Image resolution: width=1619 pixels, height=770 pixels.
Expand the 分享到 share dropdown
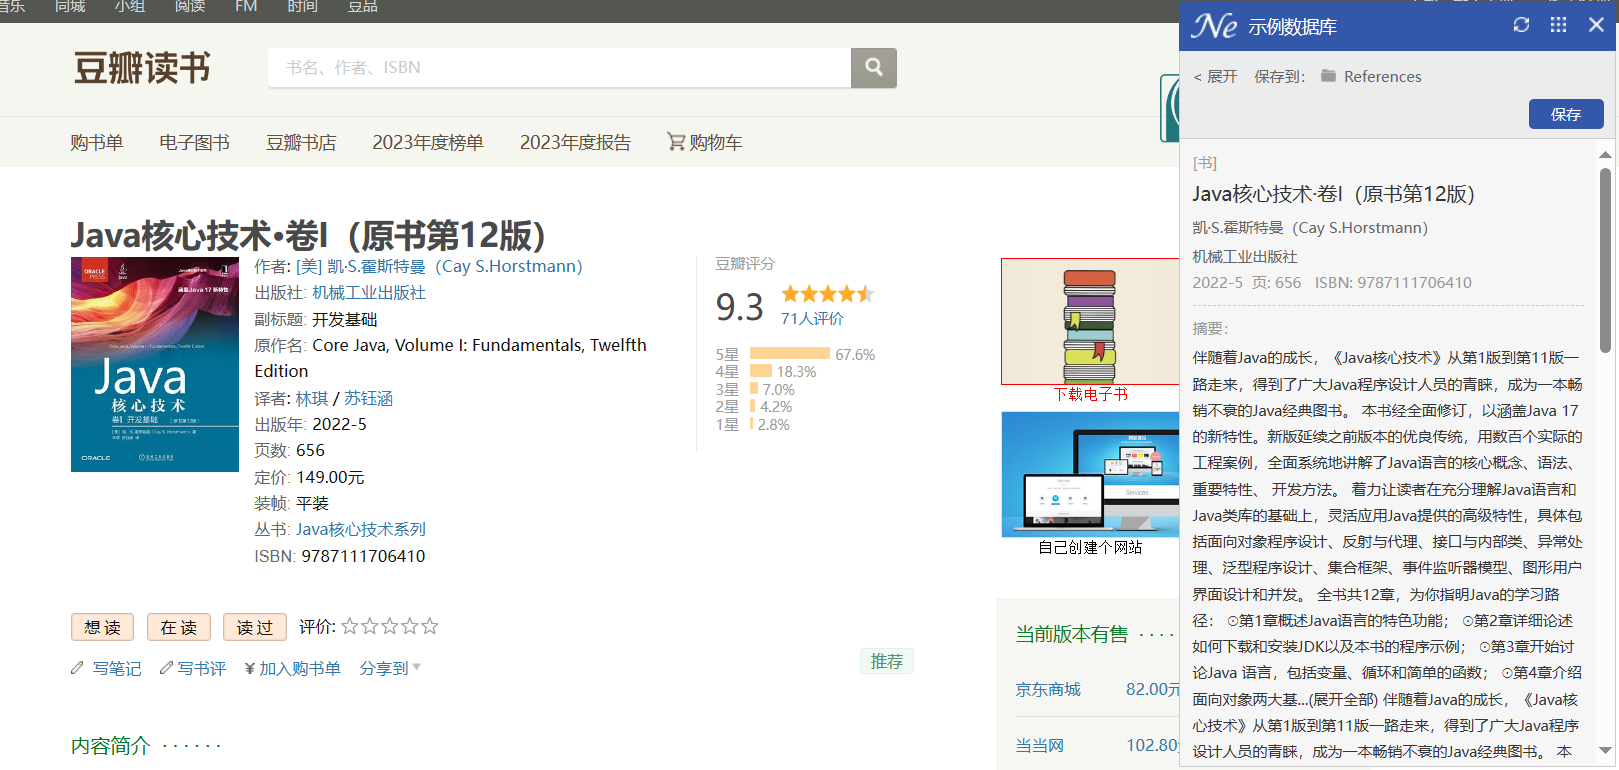point(390,668)
